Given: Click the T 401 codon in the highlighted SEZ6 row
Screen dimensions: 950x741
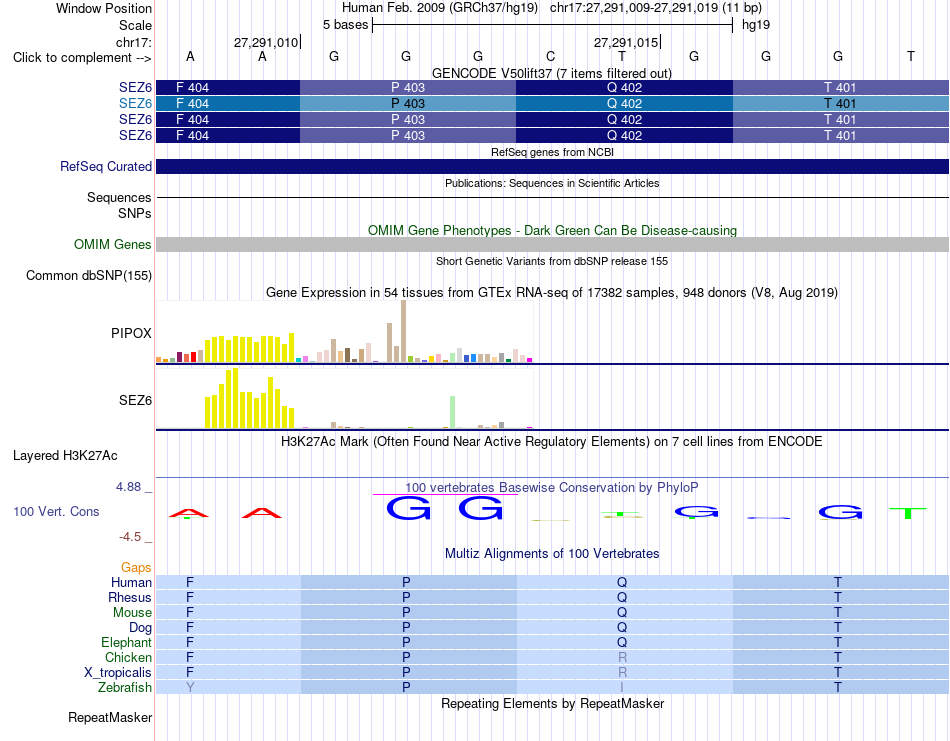Looking at the screenshot, I should pyautogui.click(x=840, y=104).
